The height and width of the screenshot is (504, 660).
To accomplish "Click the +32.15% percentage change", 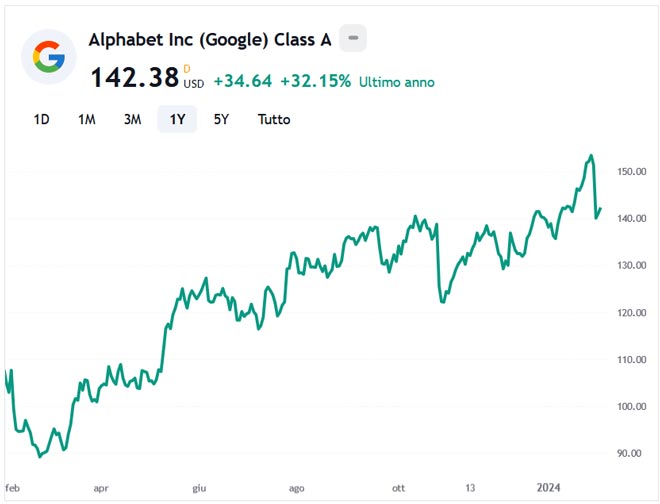I will coord(315,81).
